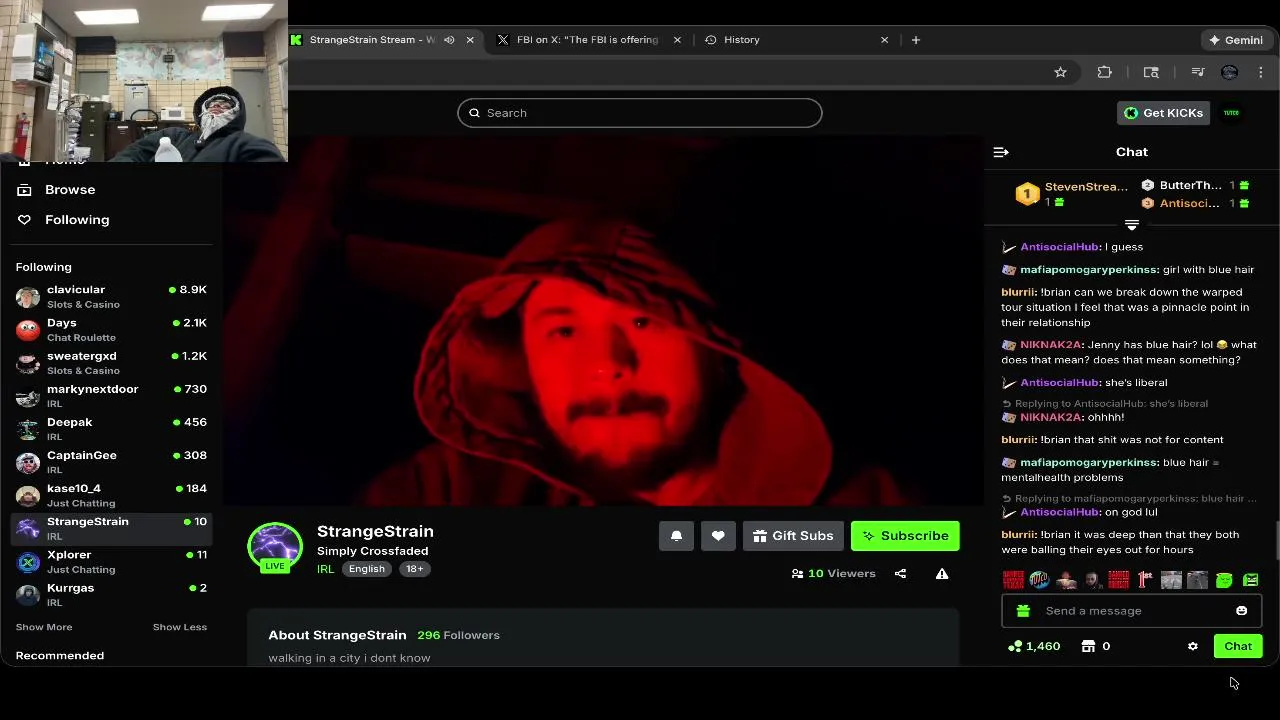Click ButterTh... in gift leaderboard
1280x720 pixels.
point(1190,185)
